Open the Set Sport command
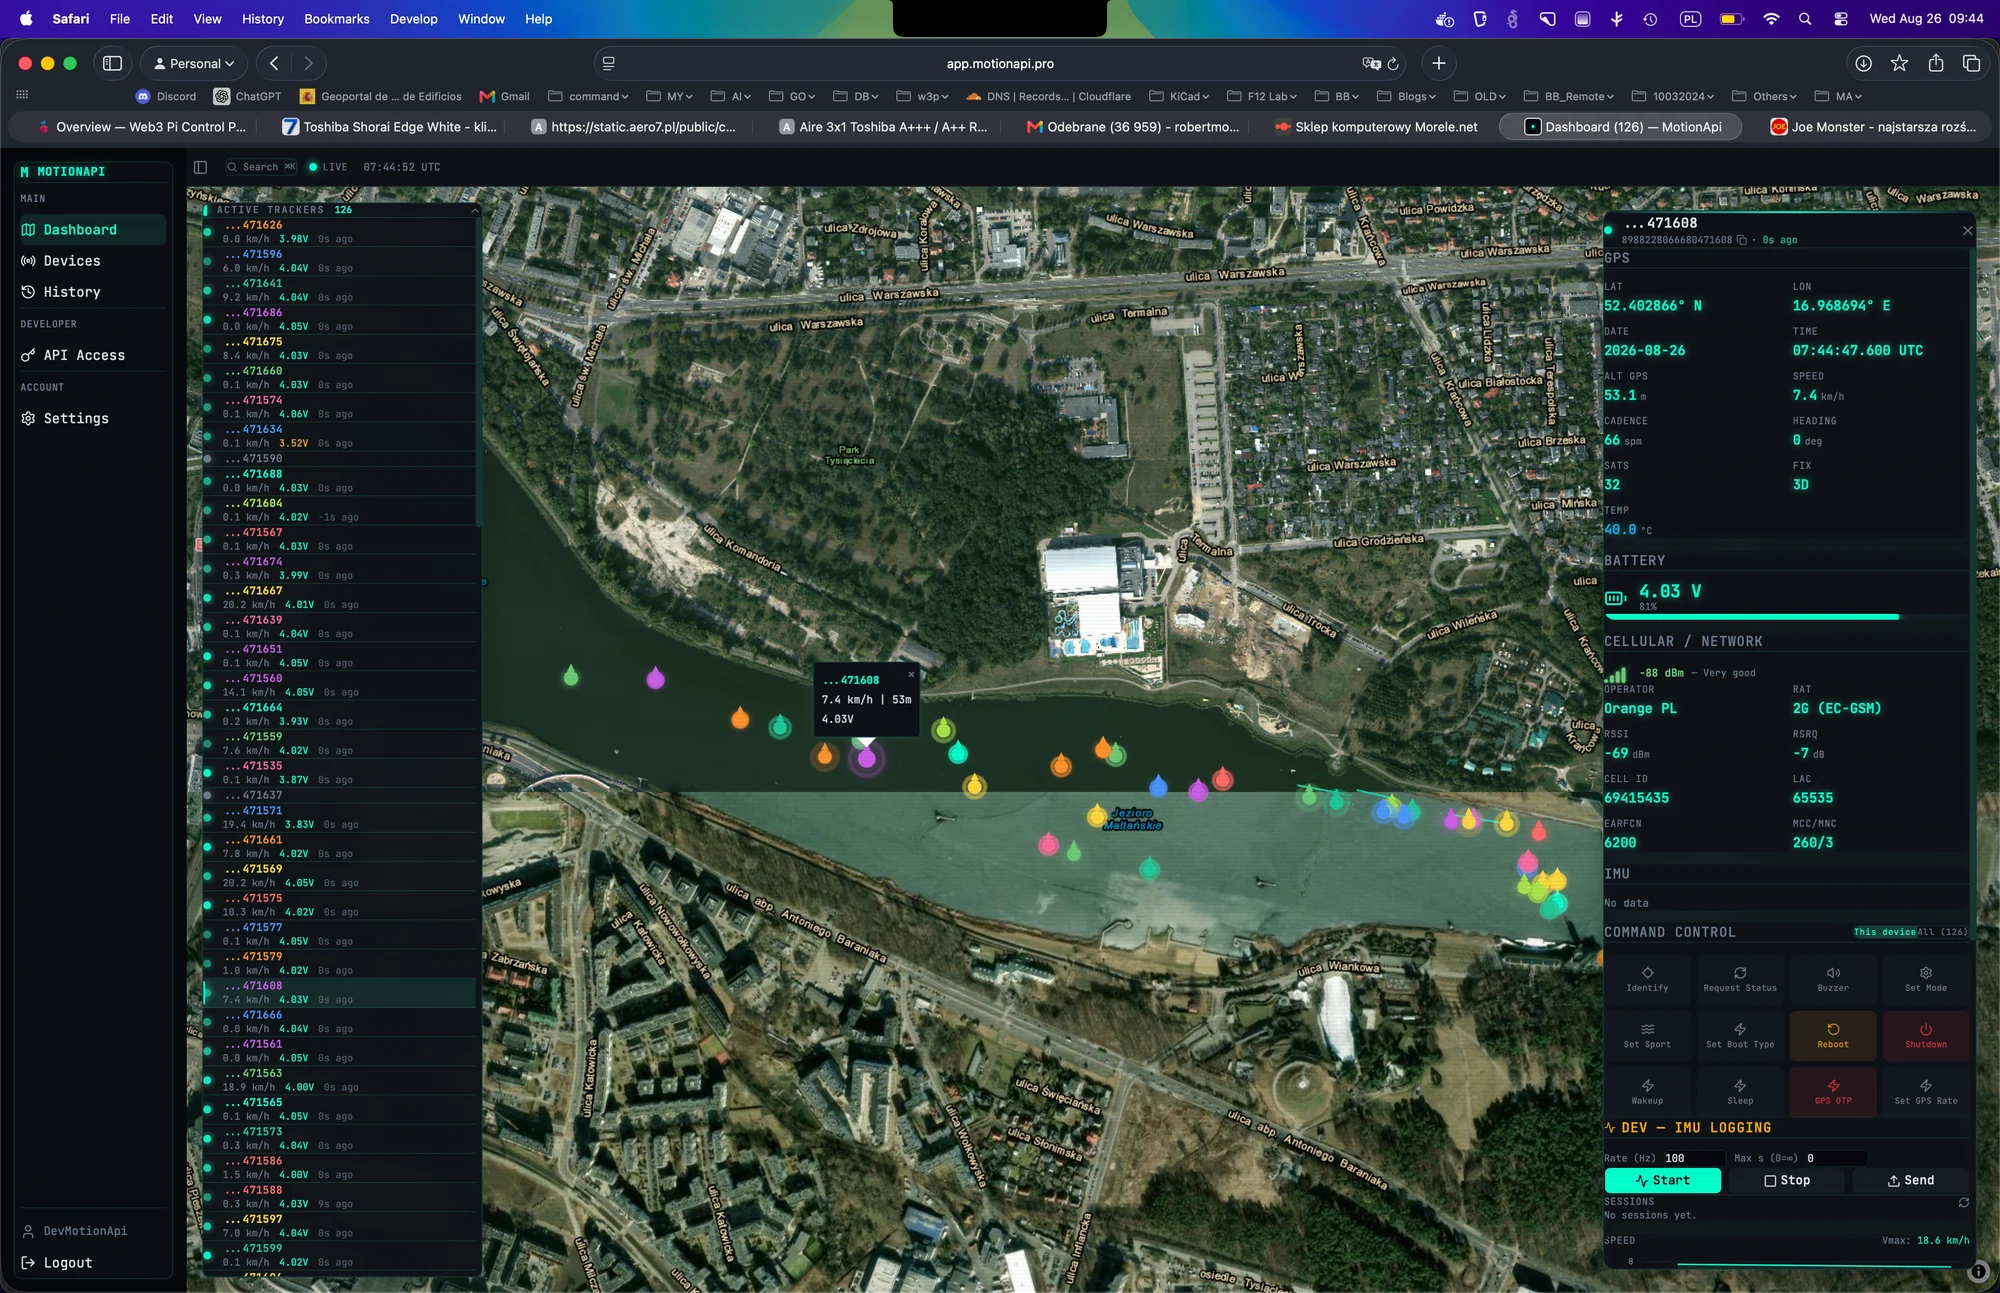 tap(1647, 1036)
